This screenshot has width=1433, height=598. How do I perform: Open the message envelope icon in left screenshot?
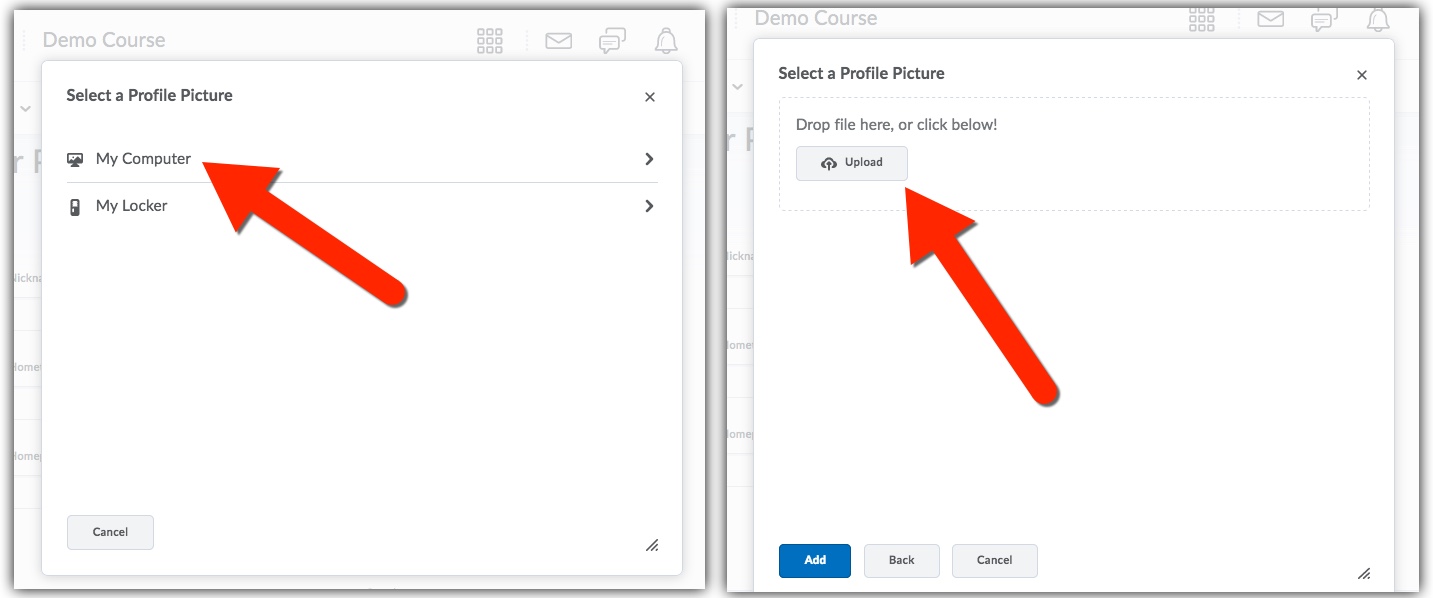coord(558,41)
